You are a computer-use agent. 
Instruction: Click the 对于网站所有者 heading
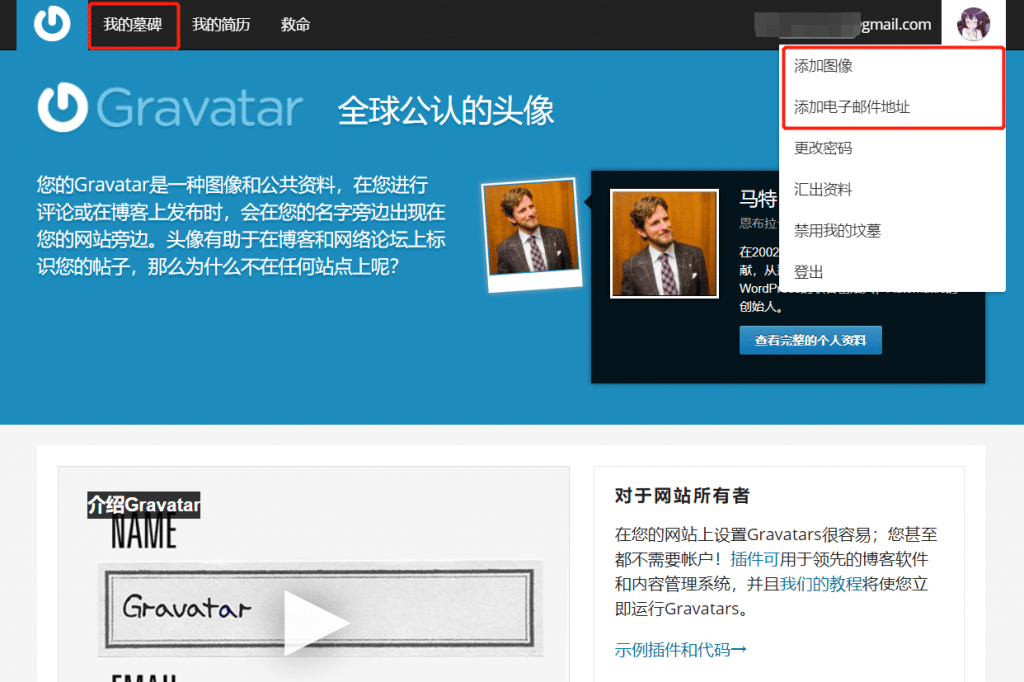(682, 496)
